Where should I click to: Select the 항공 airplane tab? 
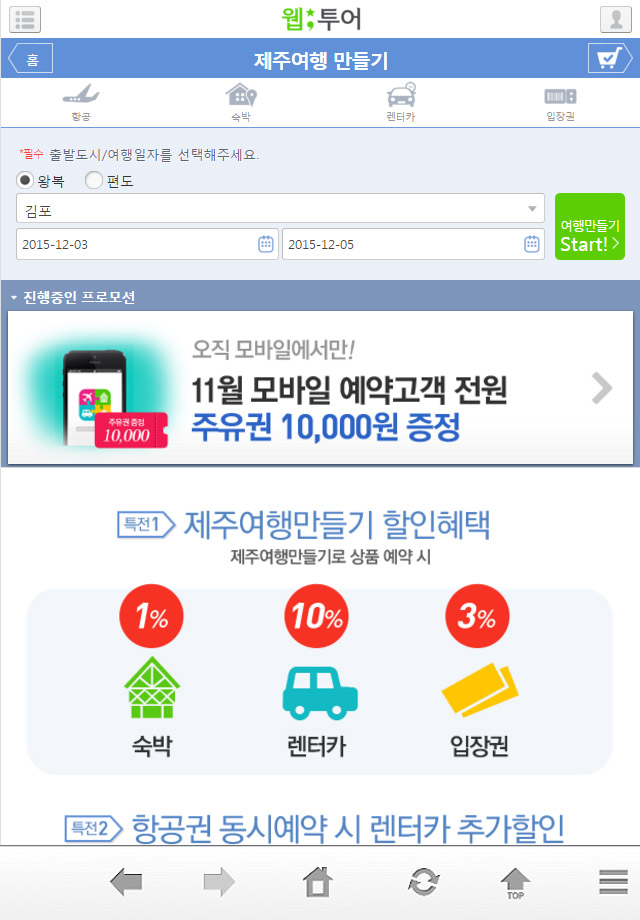click(x=81, y=103)
